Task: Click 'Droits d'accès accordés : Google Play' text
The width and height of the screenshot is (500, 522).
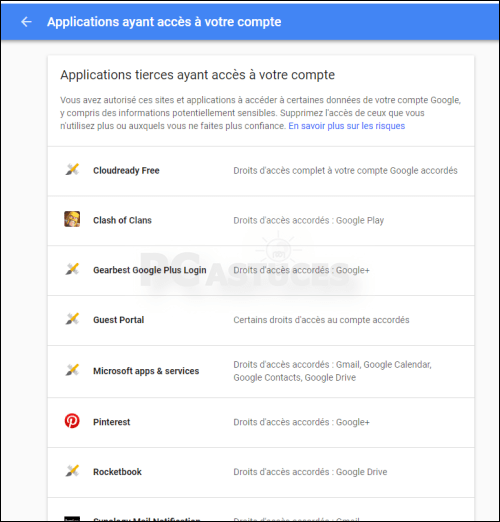Action: coord(309,221)
